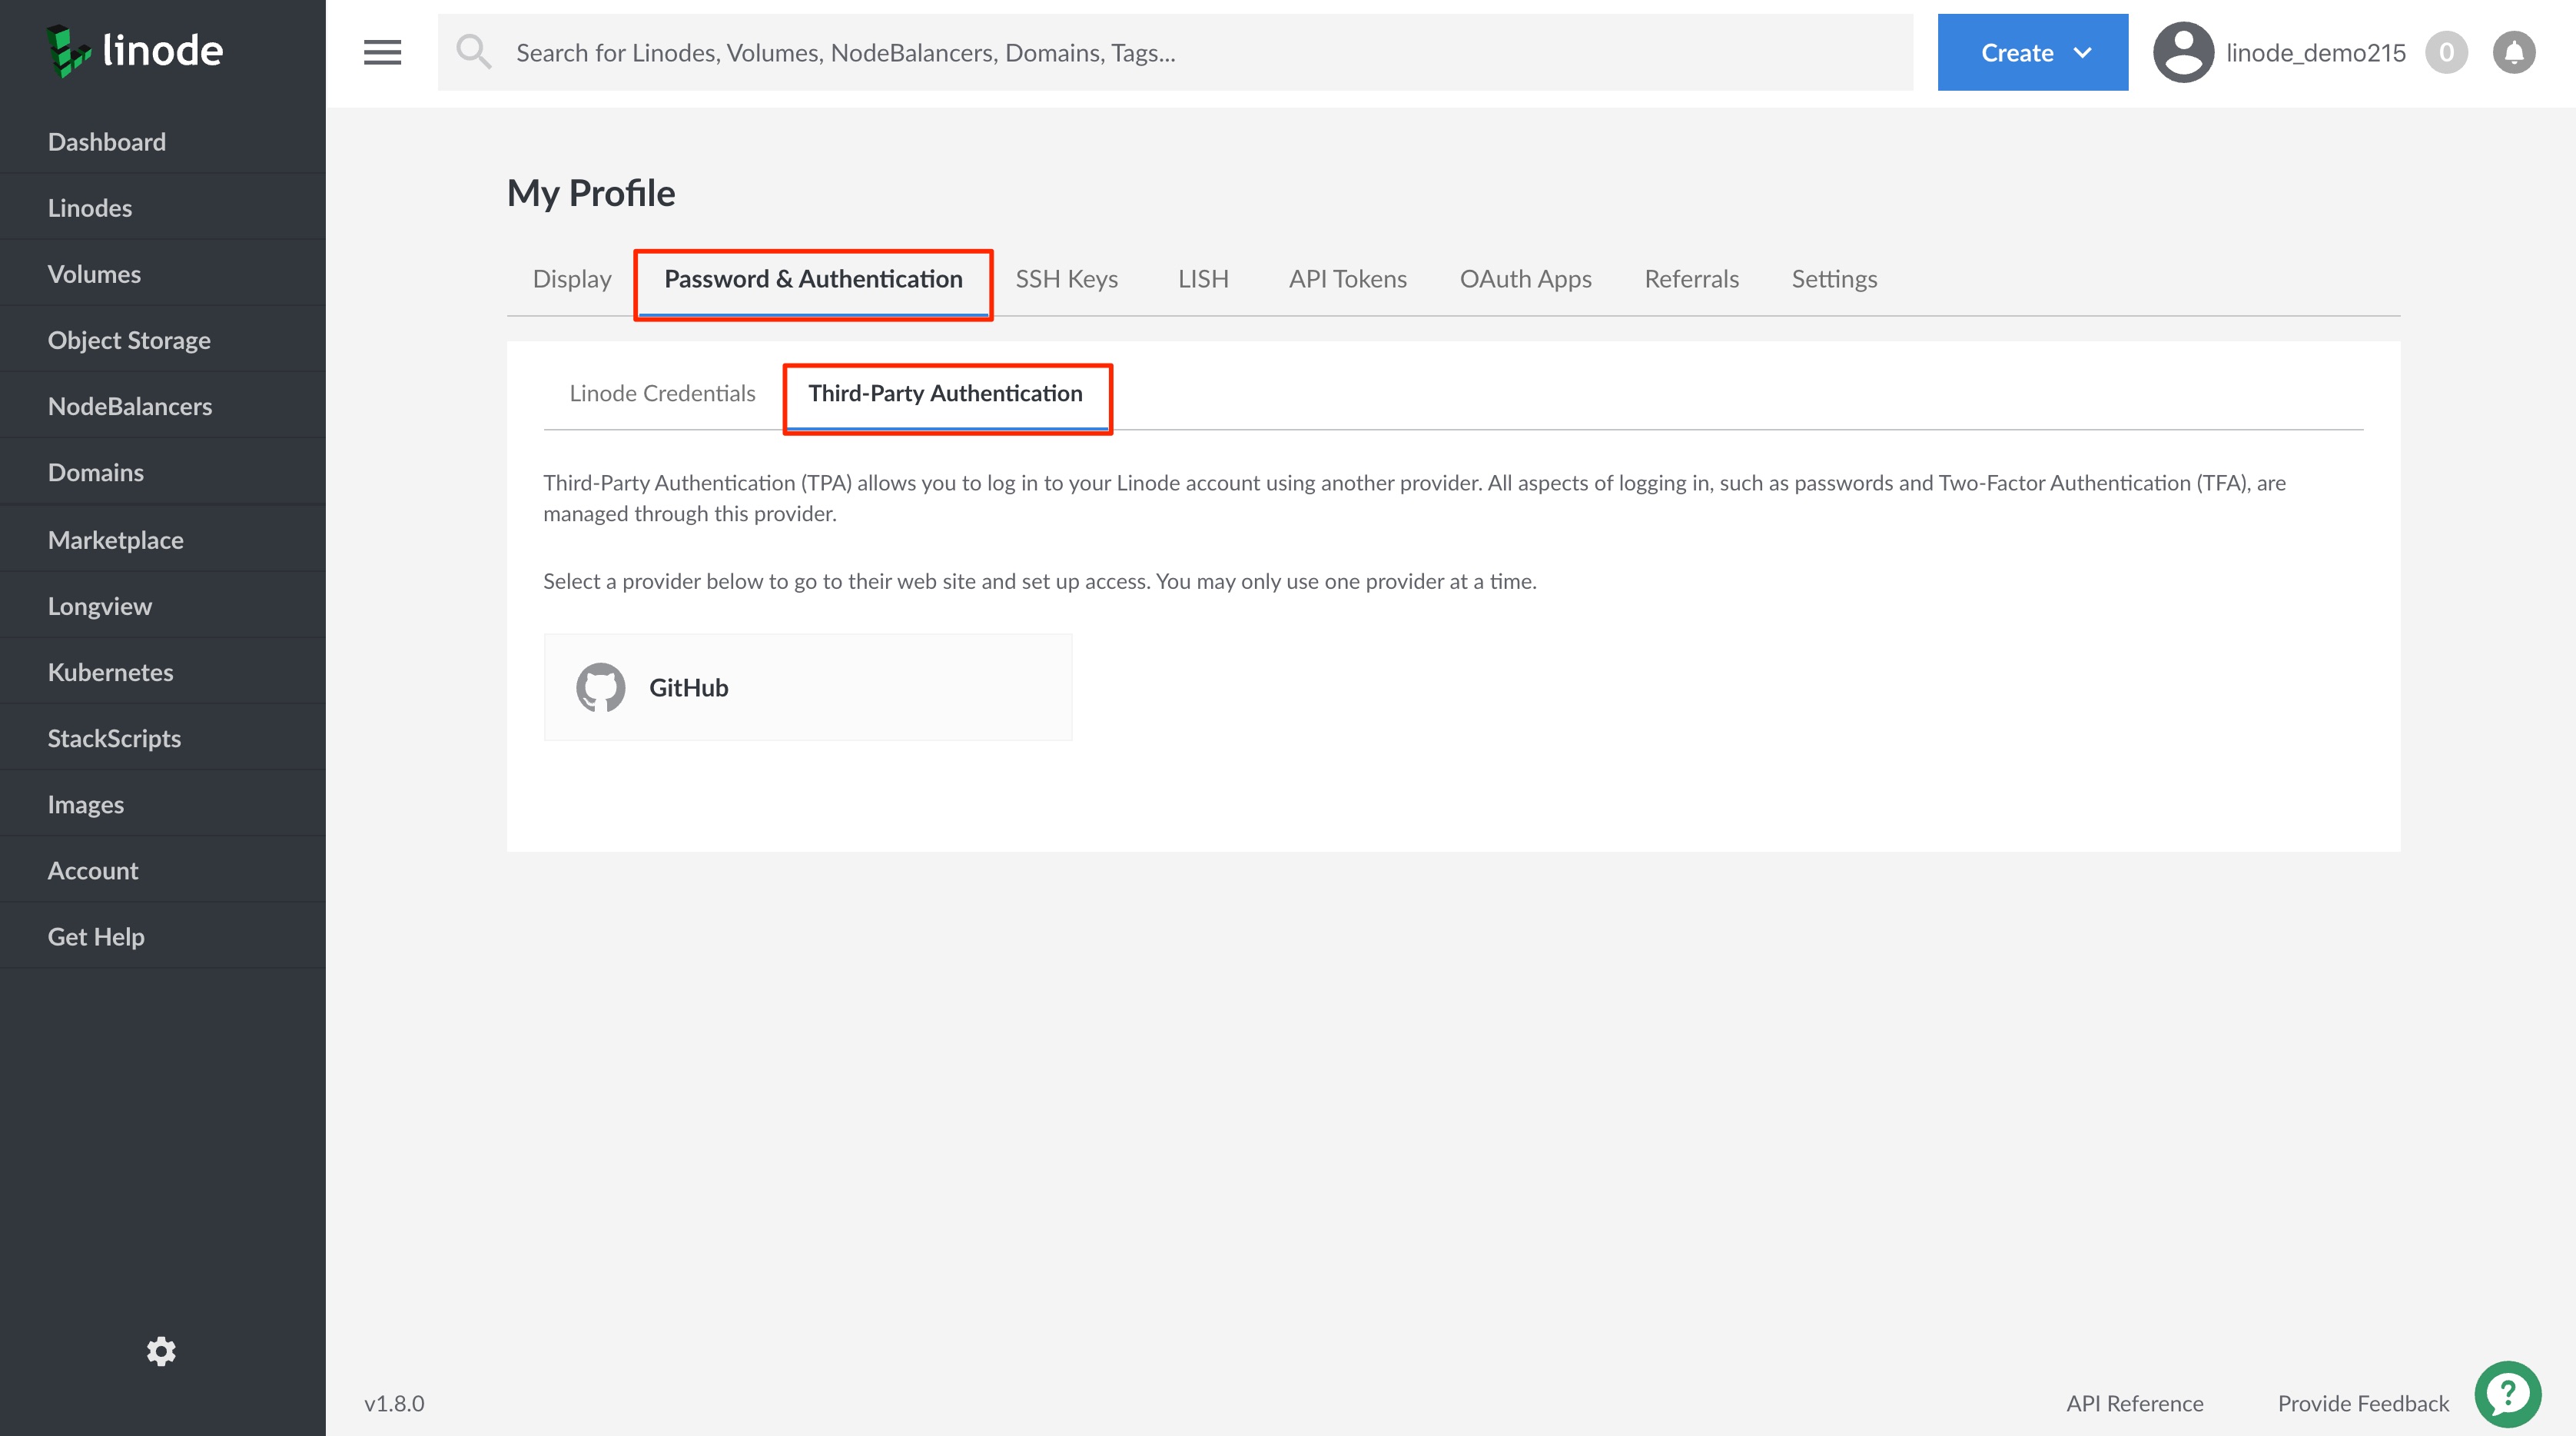Focus the Linodes search field
This screenshot has width=2576, height=1436.
pos(1200,52)
